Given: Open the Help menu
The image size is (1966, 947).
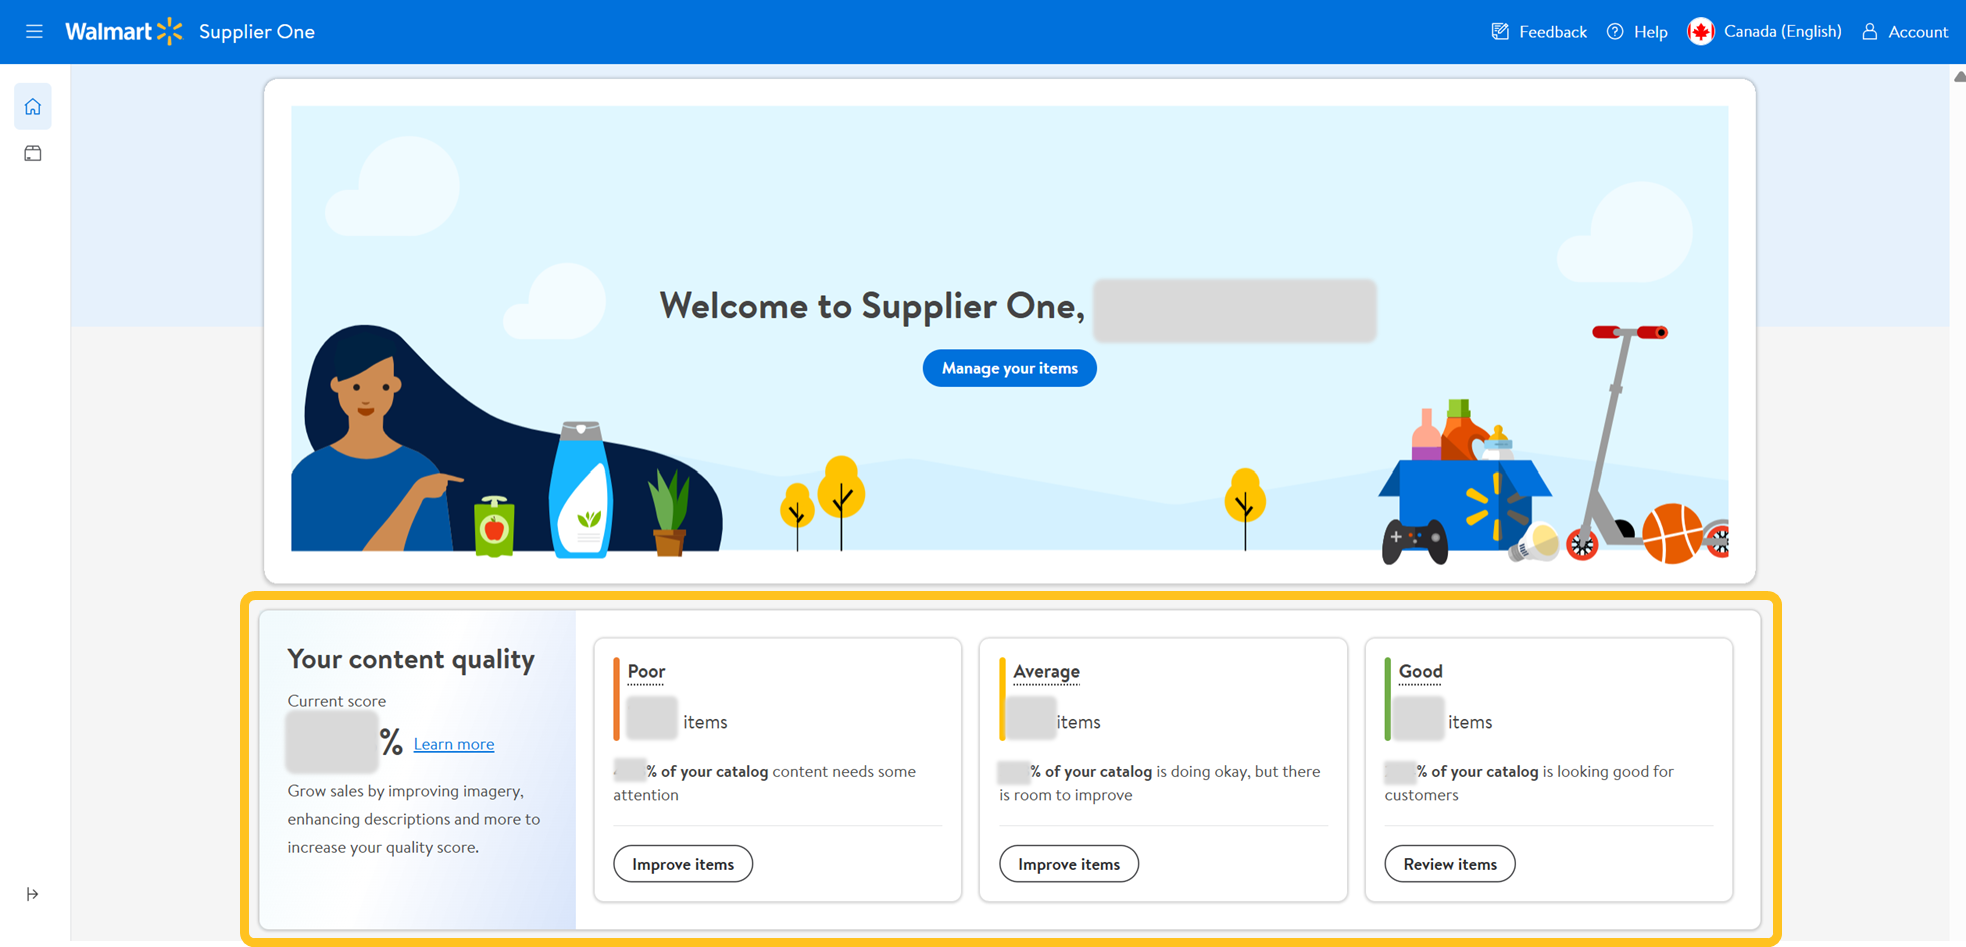Looking at the screenshot, I should coord(1637,32).
